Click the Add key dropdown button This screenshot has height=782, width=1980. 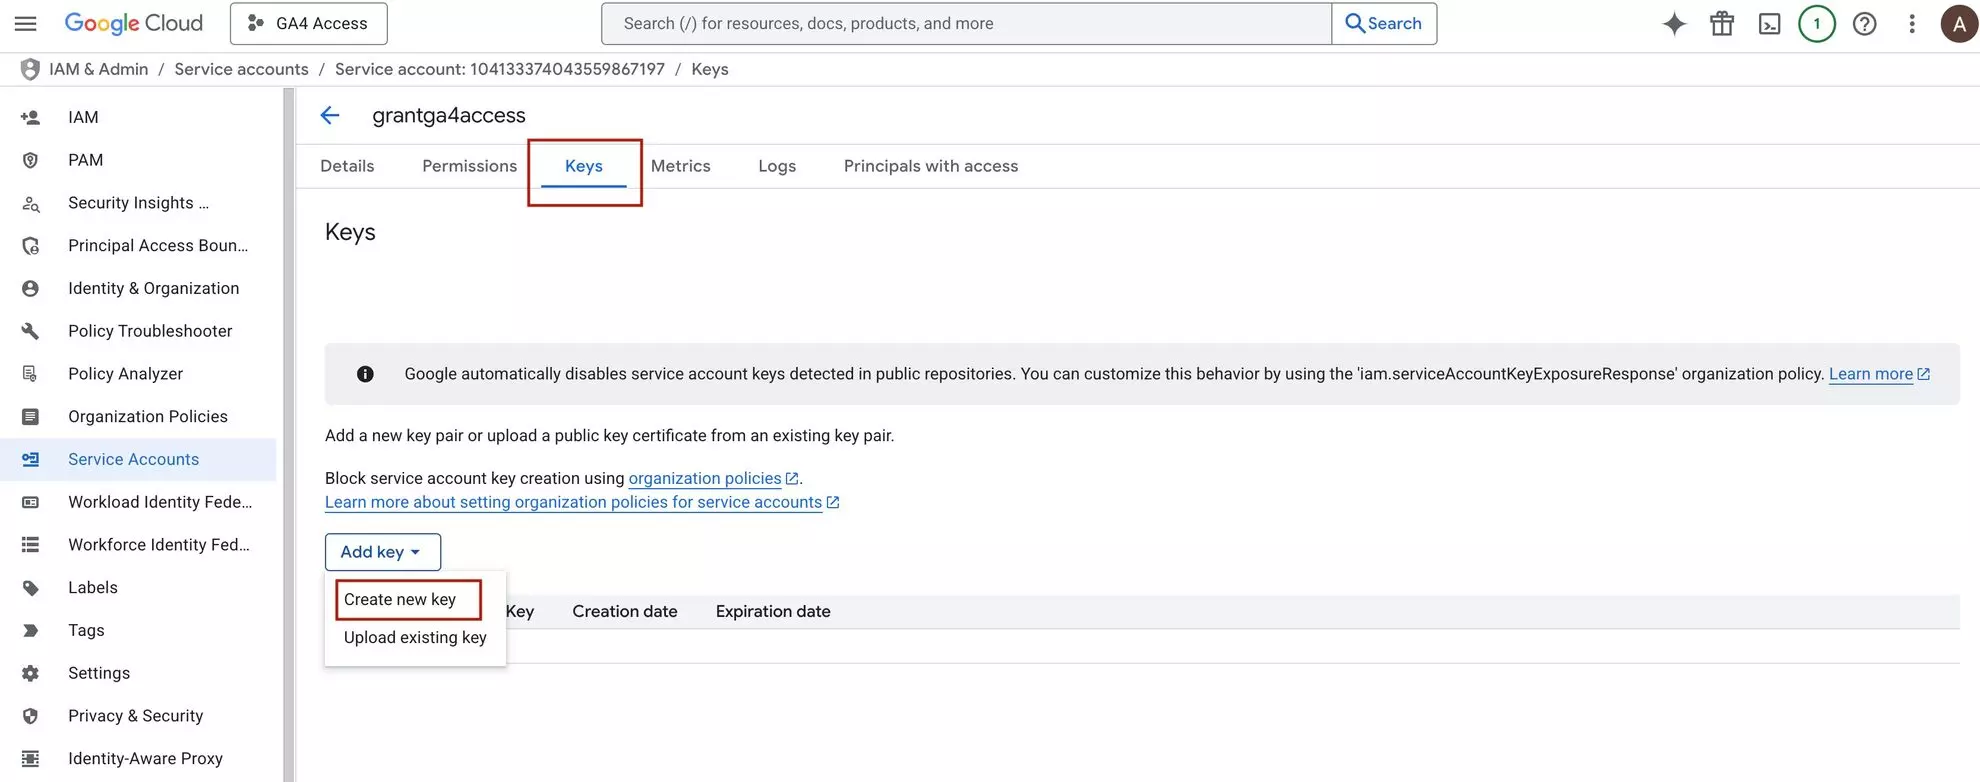[382, 552]
